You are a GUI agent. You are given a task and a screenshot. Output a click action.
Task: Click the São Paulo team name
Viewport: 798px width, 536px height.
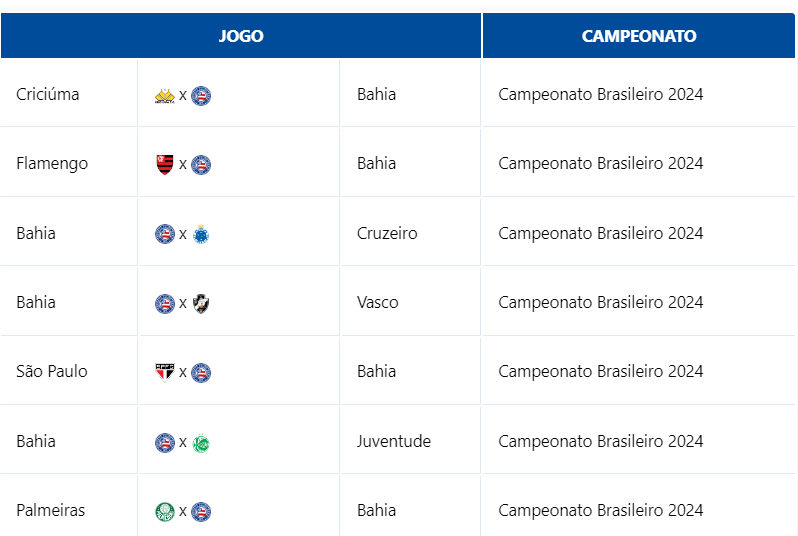[52, 371]
